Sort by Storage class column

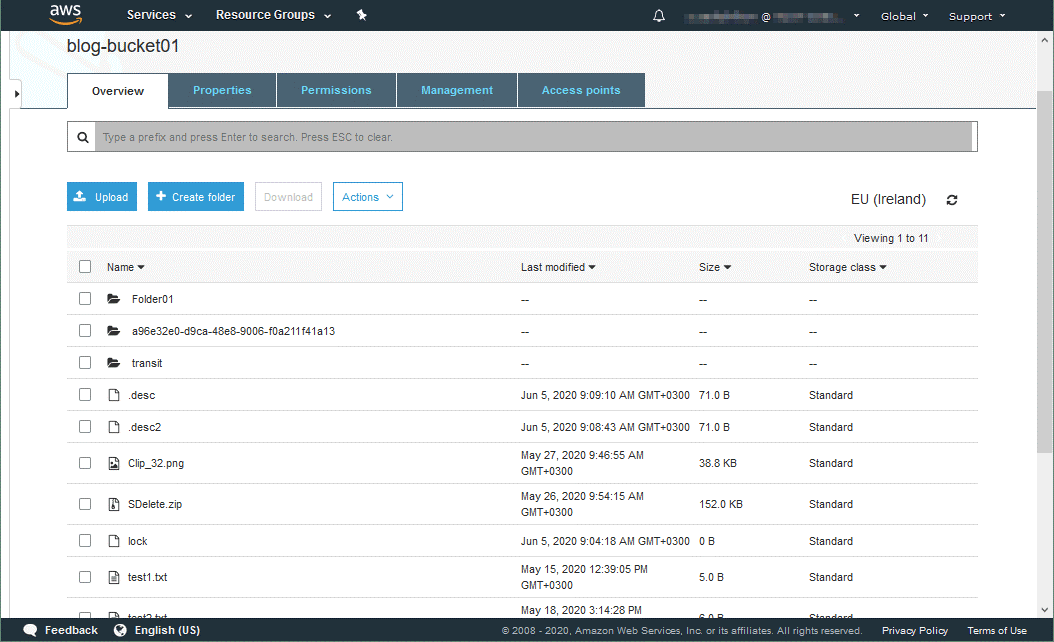848,267
